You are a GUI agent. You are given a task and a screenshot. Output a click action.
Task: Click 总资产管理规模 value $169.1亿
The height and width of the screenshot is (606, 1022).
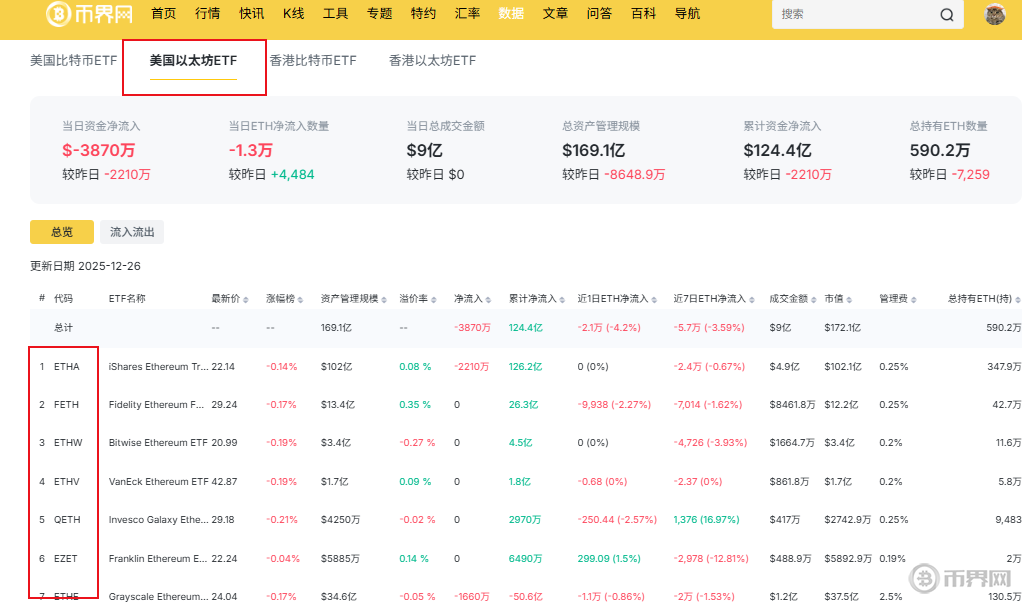(x=594, y=151)
